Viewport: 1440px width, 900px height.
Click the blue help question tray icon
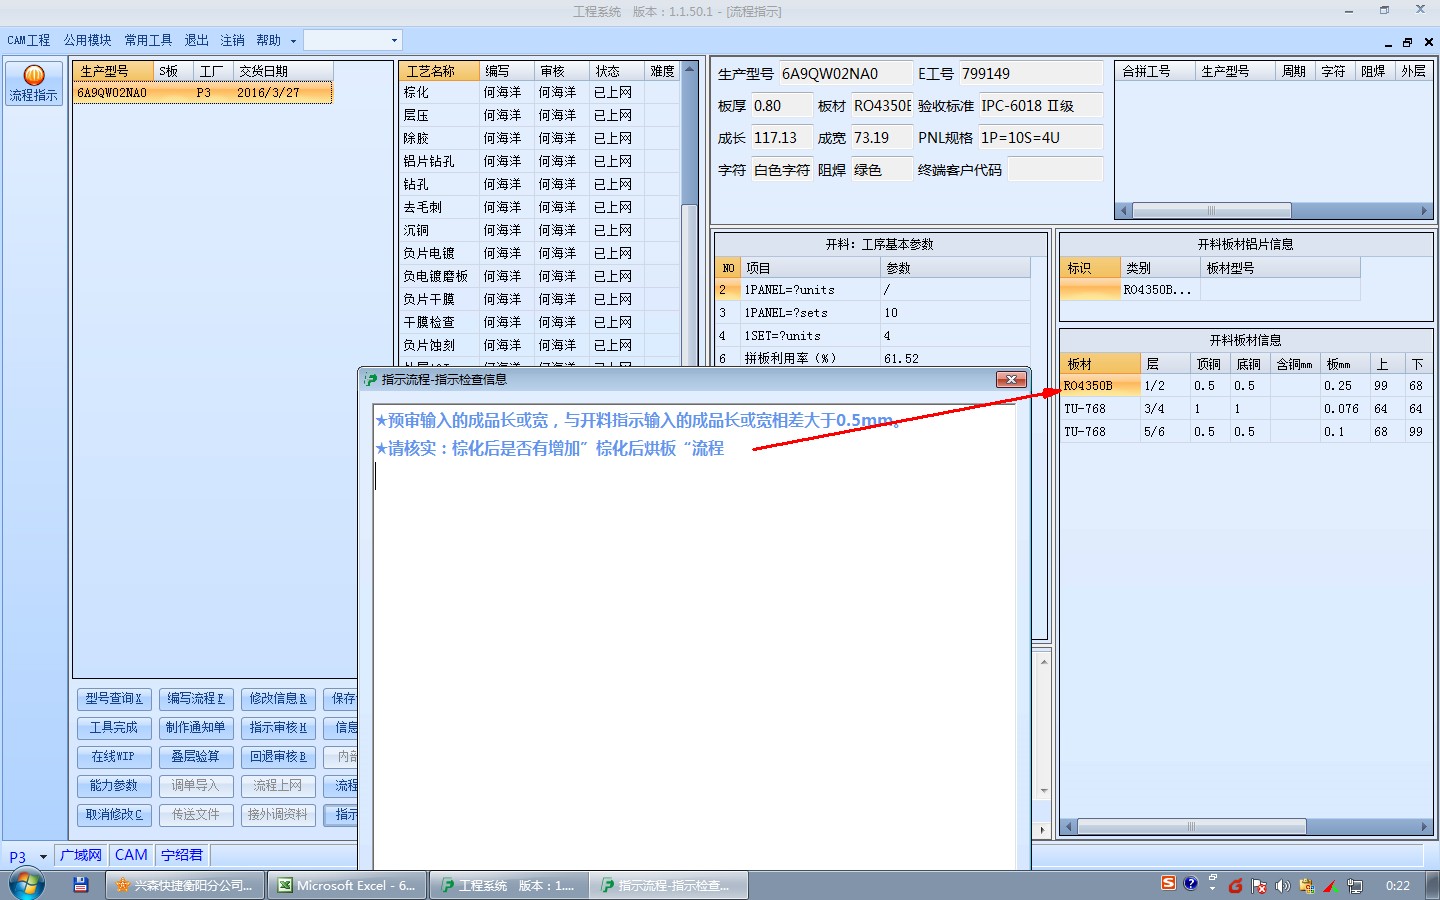tap(1190, 884)
